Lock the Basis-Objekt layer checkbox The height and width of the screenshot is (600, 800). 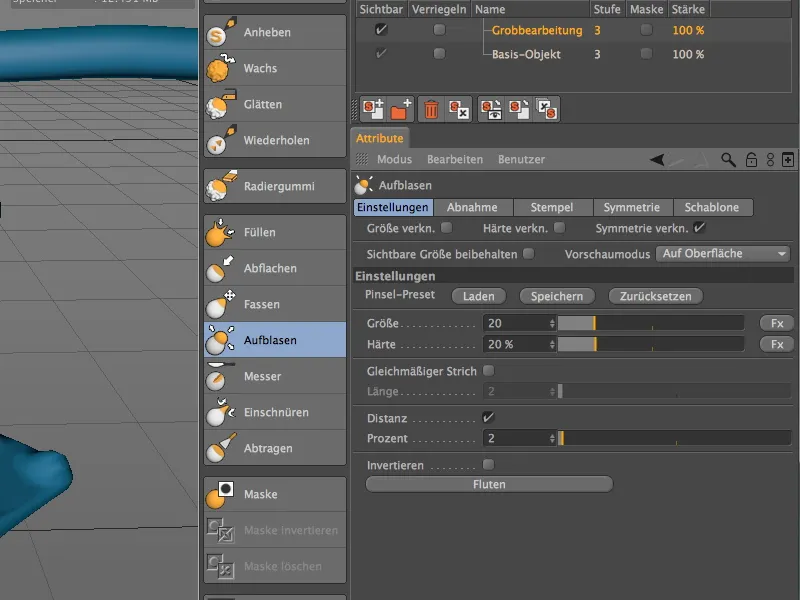[x=439, y=53]
